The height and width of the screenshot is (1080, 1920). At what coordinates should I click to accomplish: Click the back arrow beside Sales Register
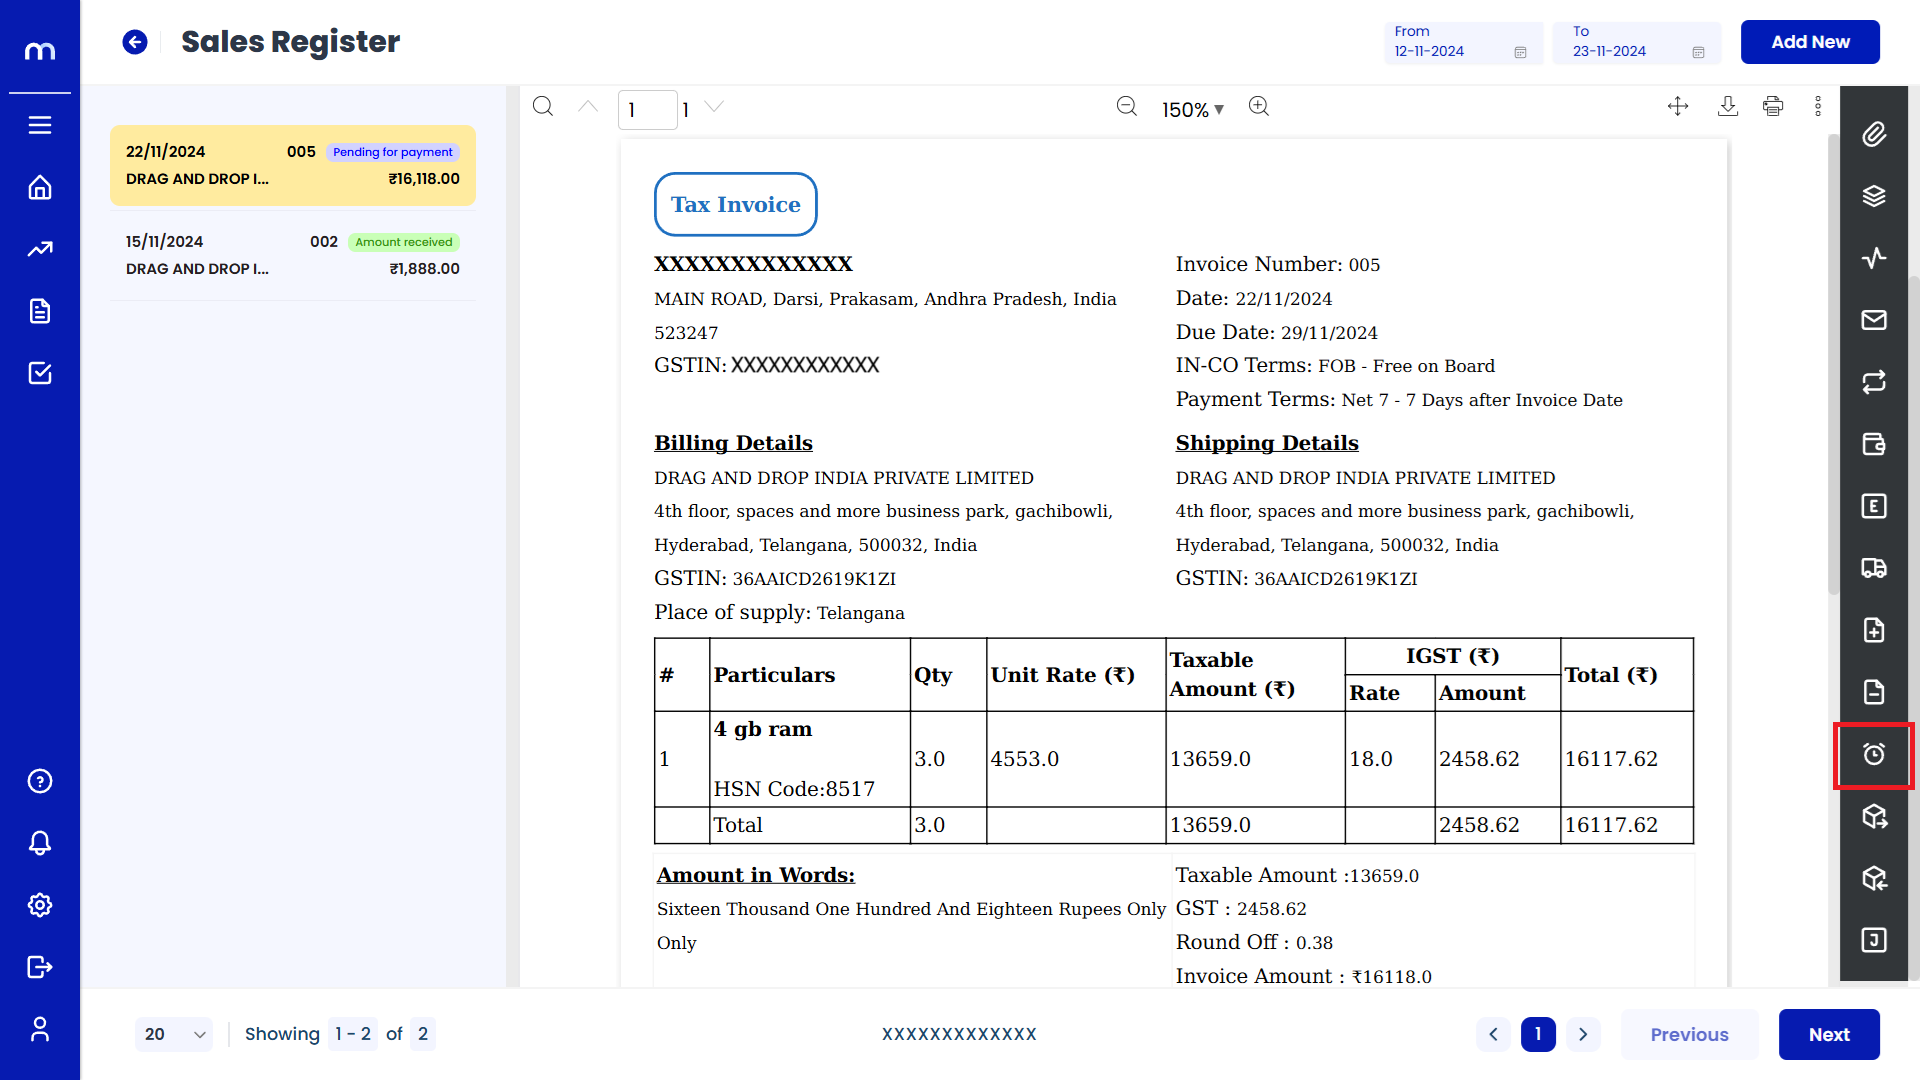(x=135, y=42)
